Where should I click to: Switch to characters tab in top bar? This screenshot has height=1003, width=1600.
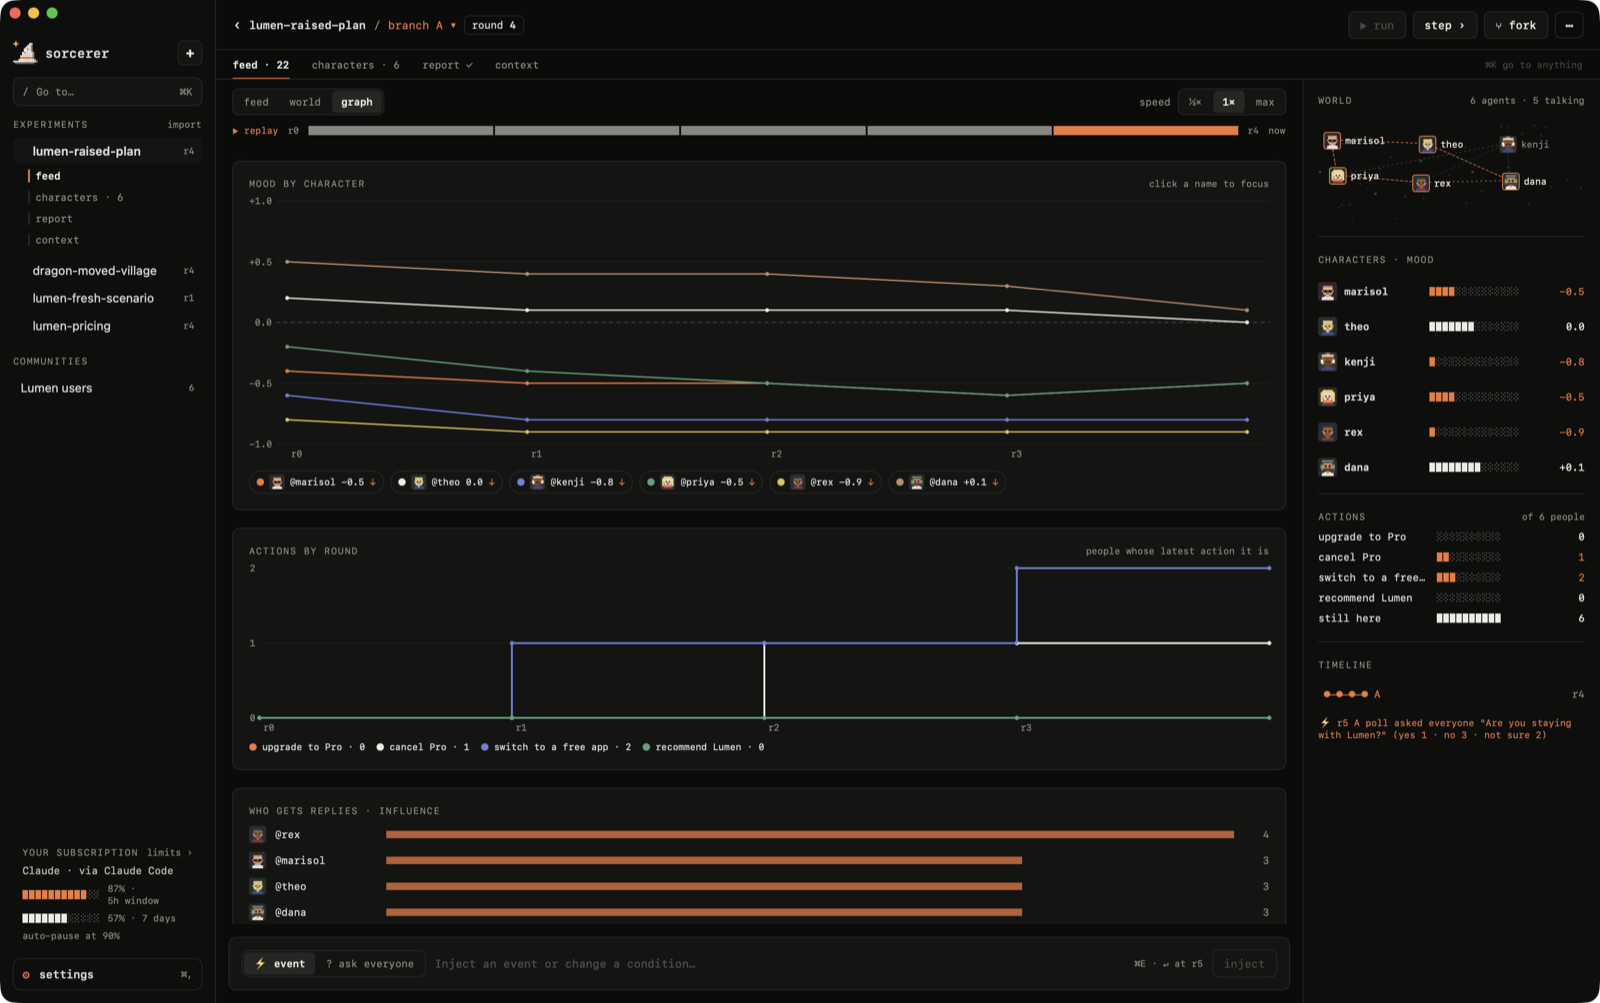tap(355, 65)
